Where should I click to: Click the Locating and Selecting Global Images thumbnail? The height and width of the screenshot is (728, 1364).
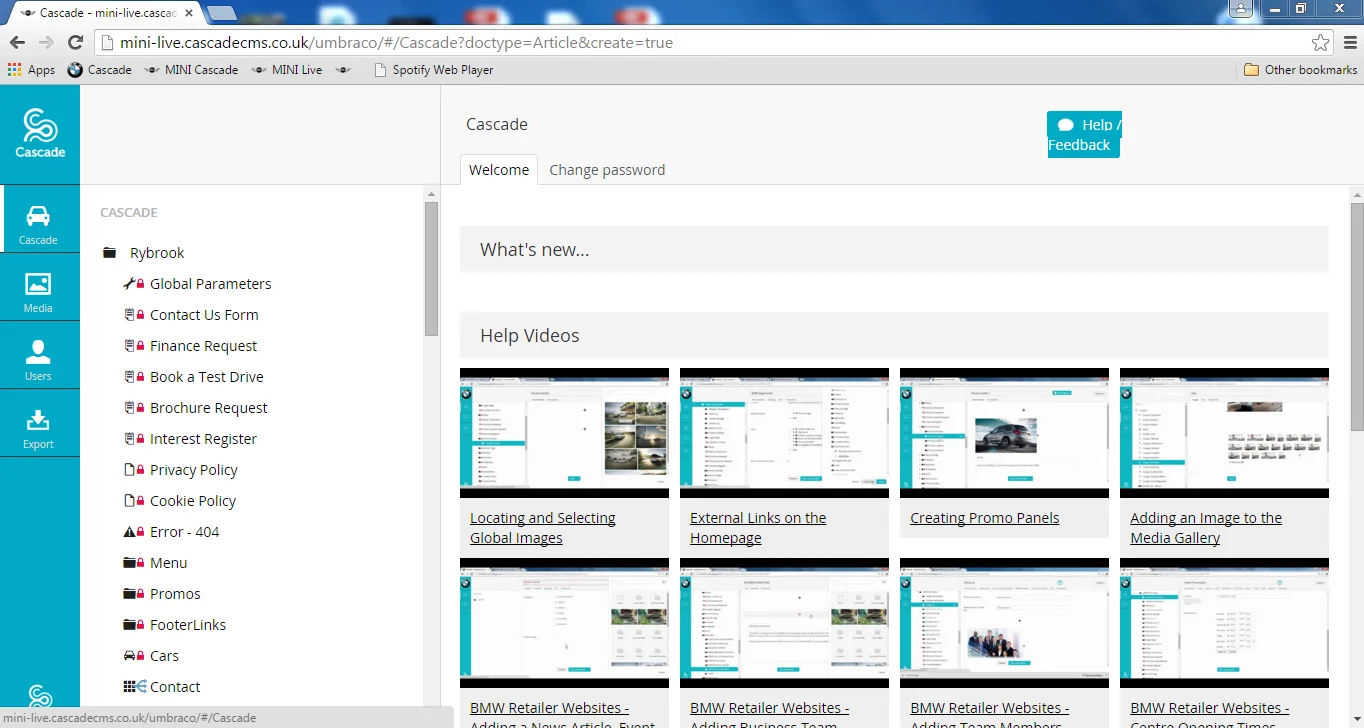564,433
